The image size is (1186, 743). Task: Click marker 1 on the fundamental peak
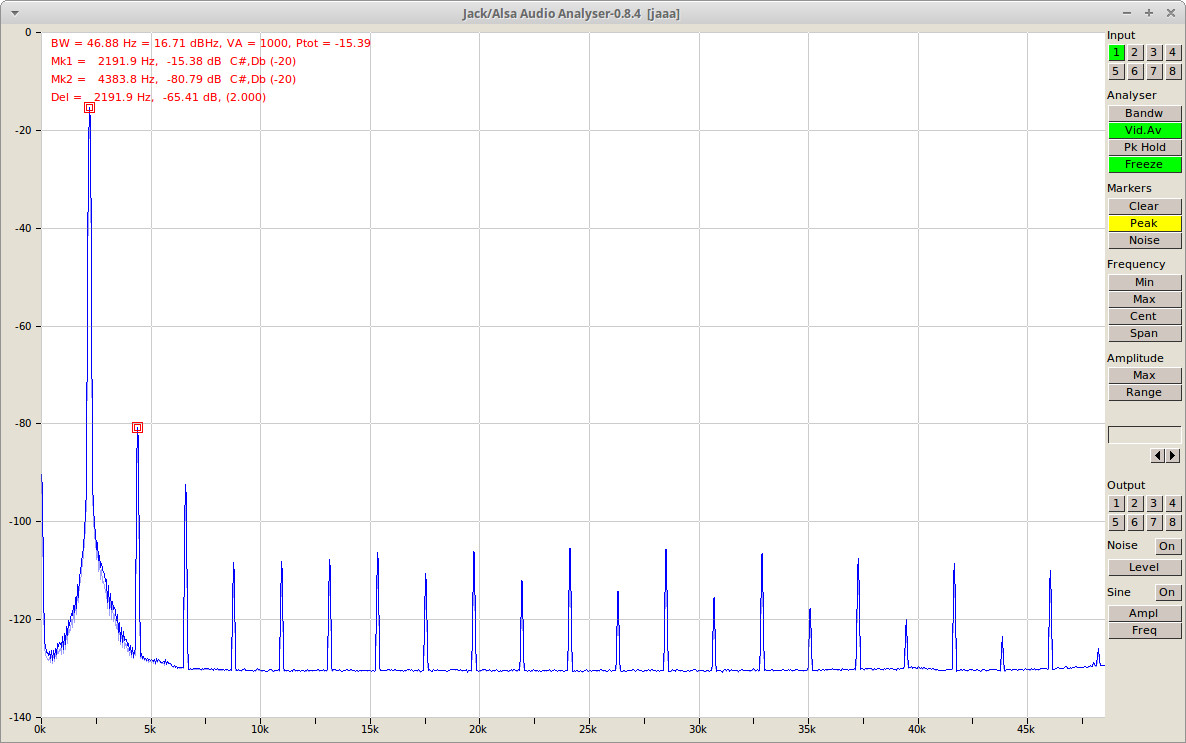pyautogui.click(x=89, y=107)
